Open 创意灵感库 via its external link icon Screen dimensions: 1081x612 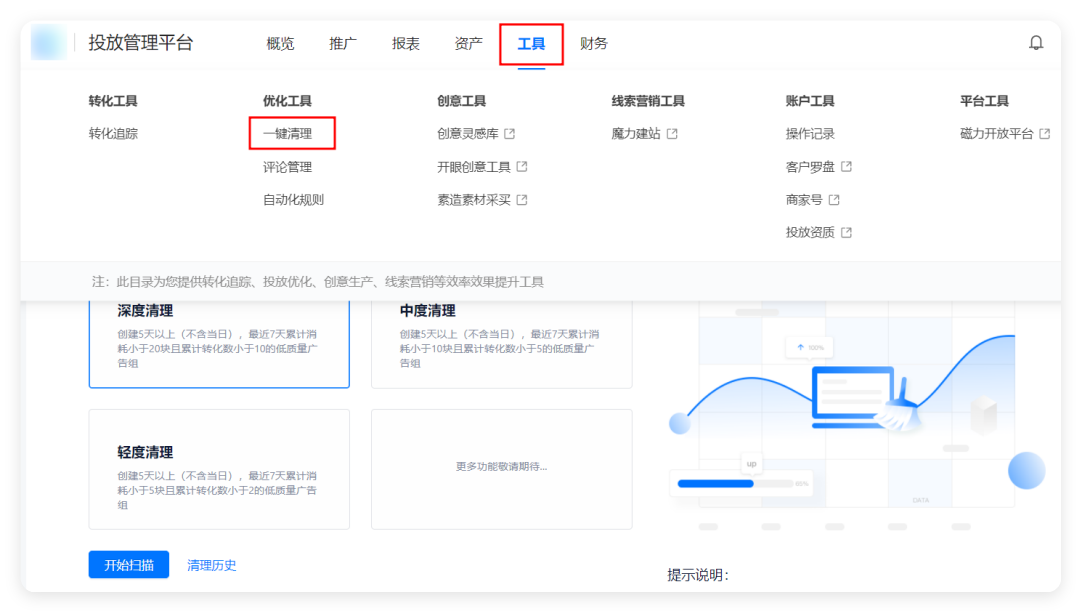(512, 134)
